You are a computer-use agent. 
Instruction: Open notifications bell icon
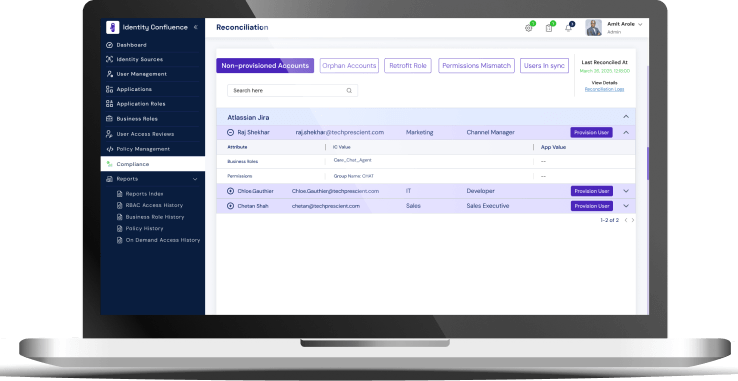[569, 28]
